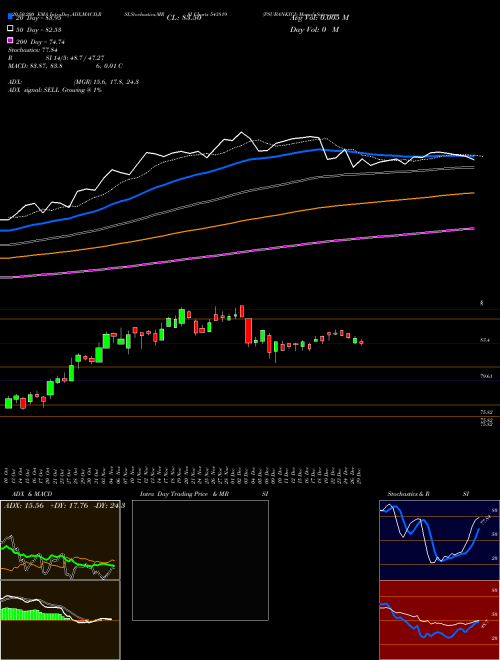Click the white 50 Day legend swatch
This screenshot has width=500, height=660.
(x=10, y=29)
